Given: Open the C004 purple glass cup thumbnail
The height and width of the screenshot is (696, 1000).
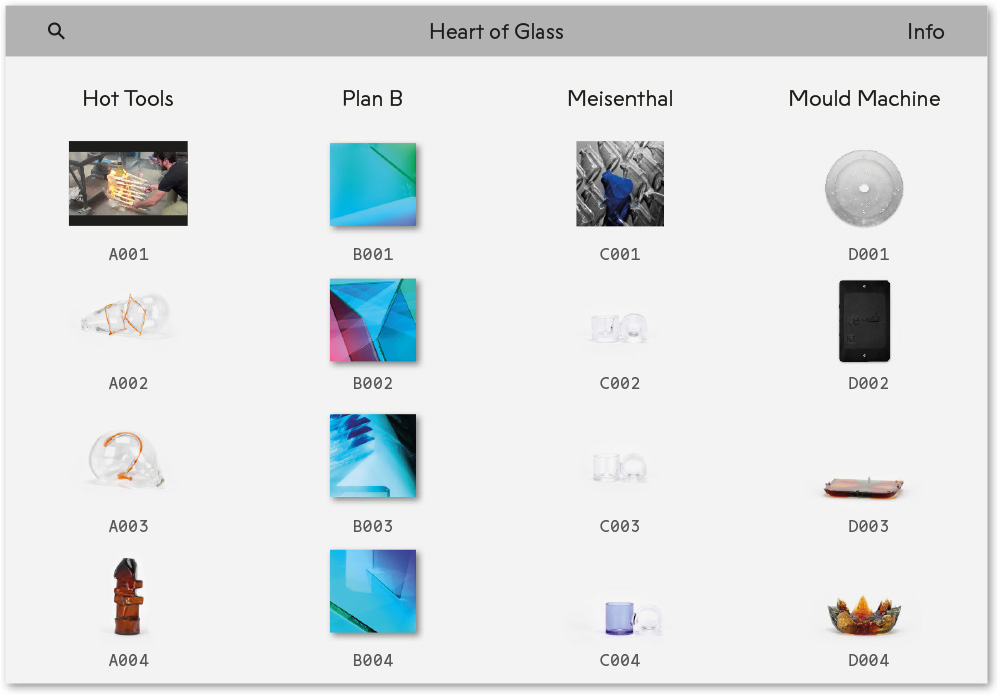Looking at the screenshot, I should [633, 618].
